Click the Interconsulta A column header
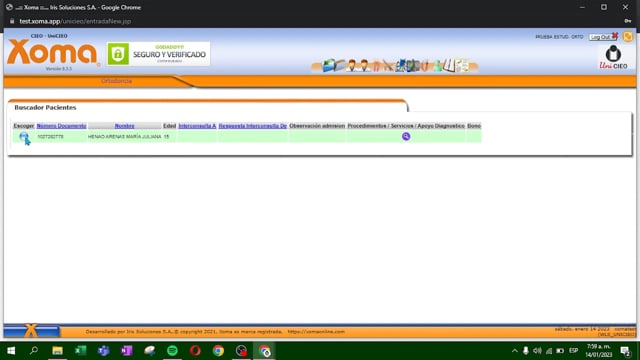 tap(197, 126)
